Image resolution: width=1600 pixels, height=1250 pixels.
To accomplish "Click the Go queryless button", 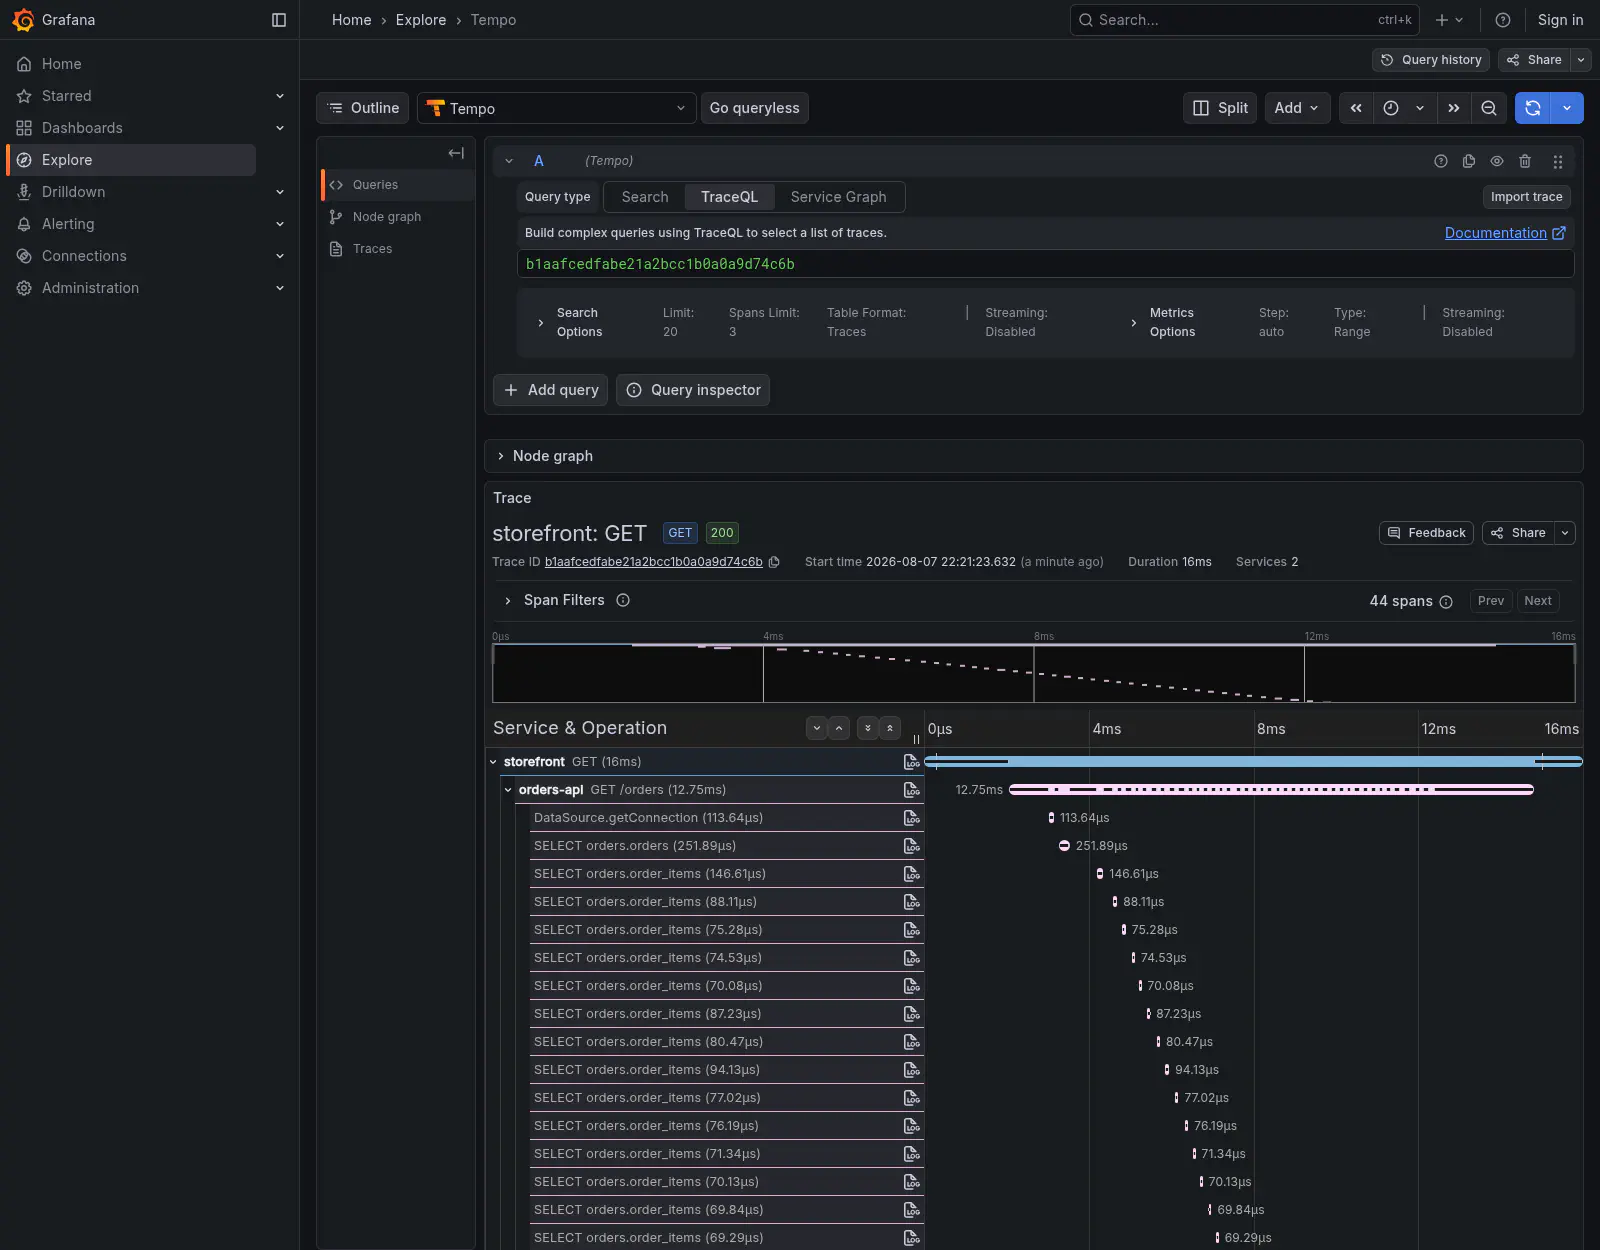I will click(x=754, y=108).
